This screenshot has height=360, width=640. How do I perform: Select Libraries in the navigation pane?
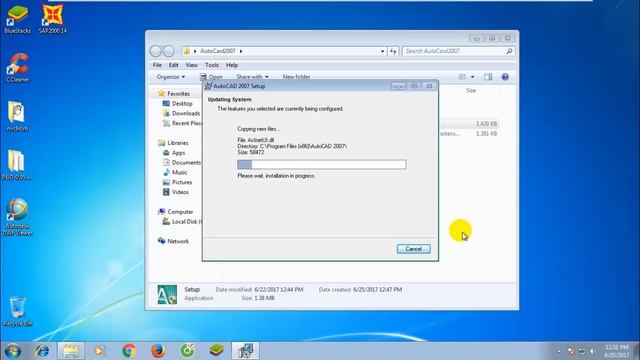173,143
